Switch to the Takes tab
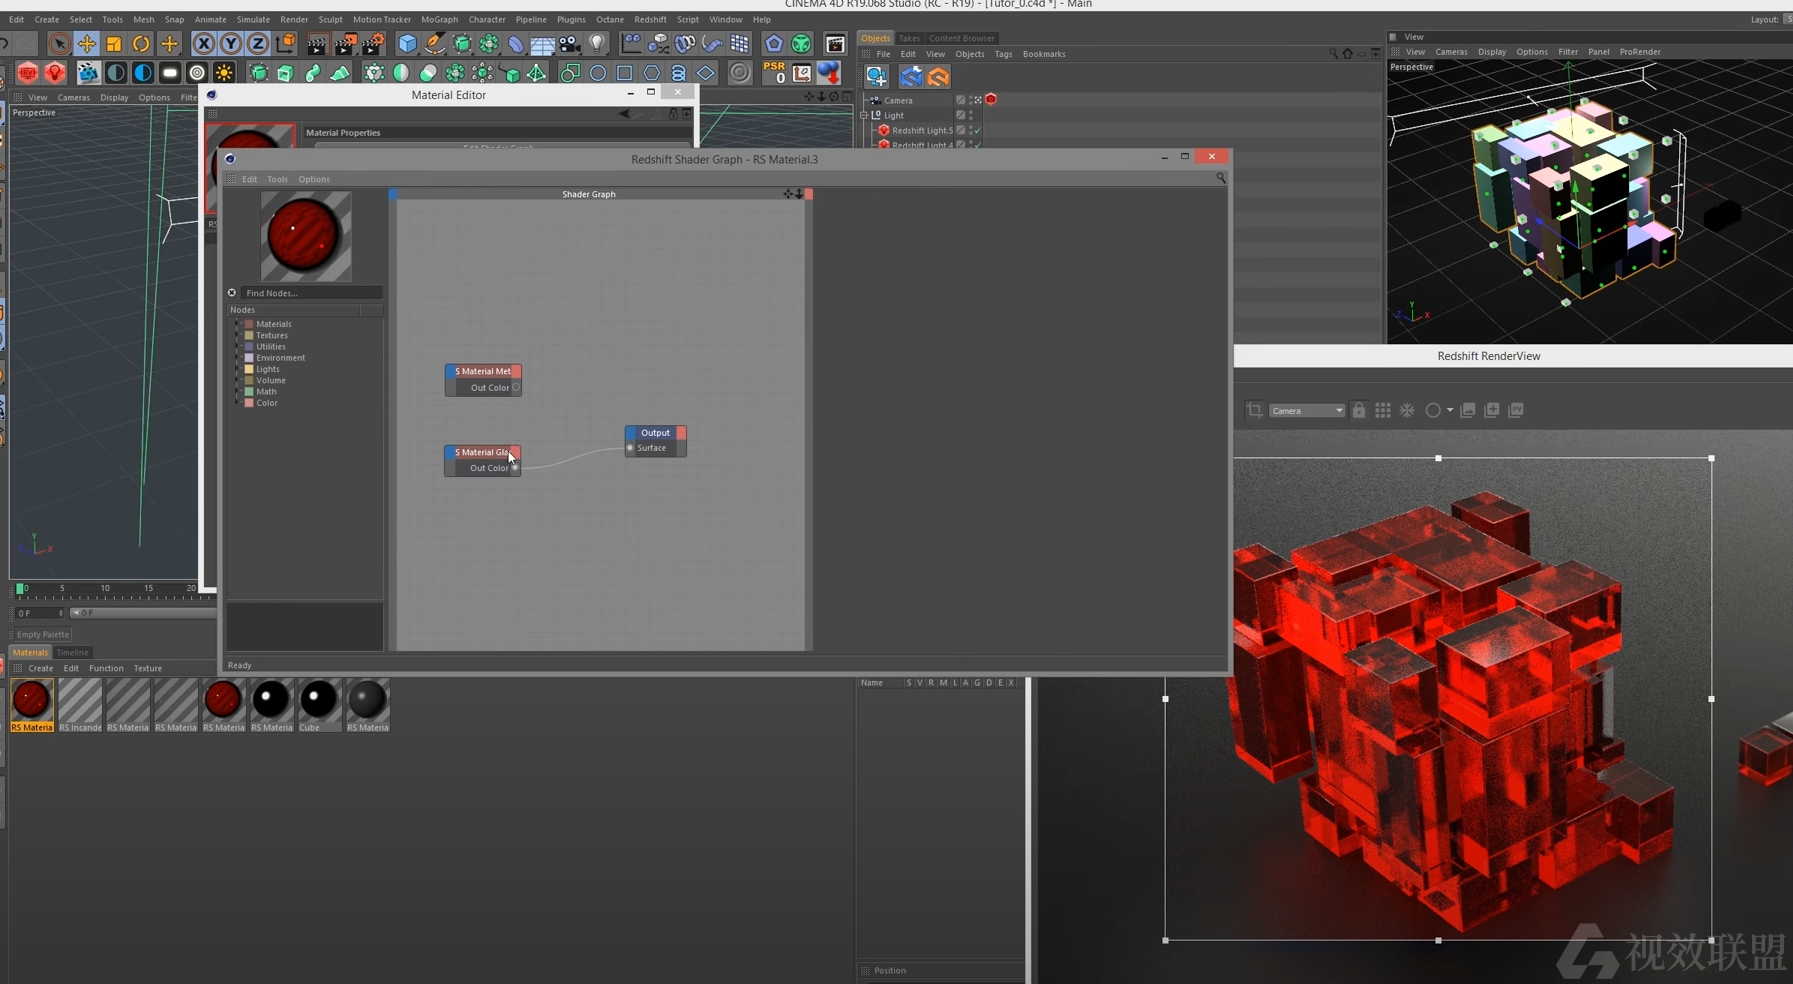 909,38
